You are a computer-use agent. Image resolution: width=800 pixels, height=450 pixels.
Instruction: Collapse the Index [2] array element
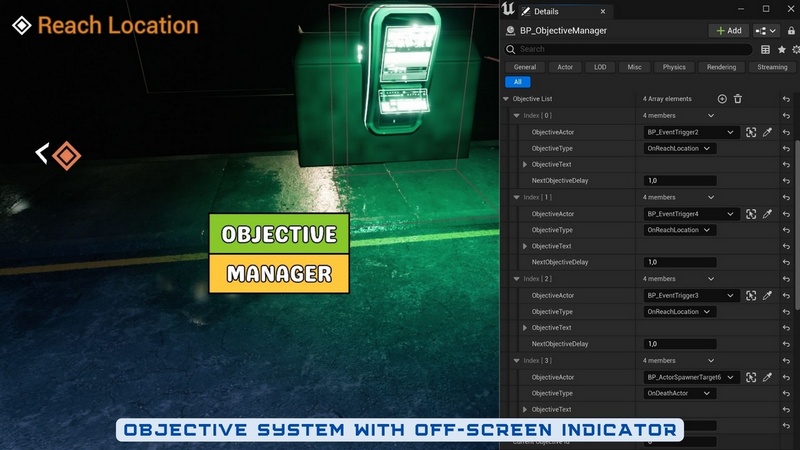517,279
